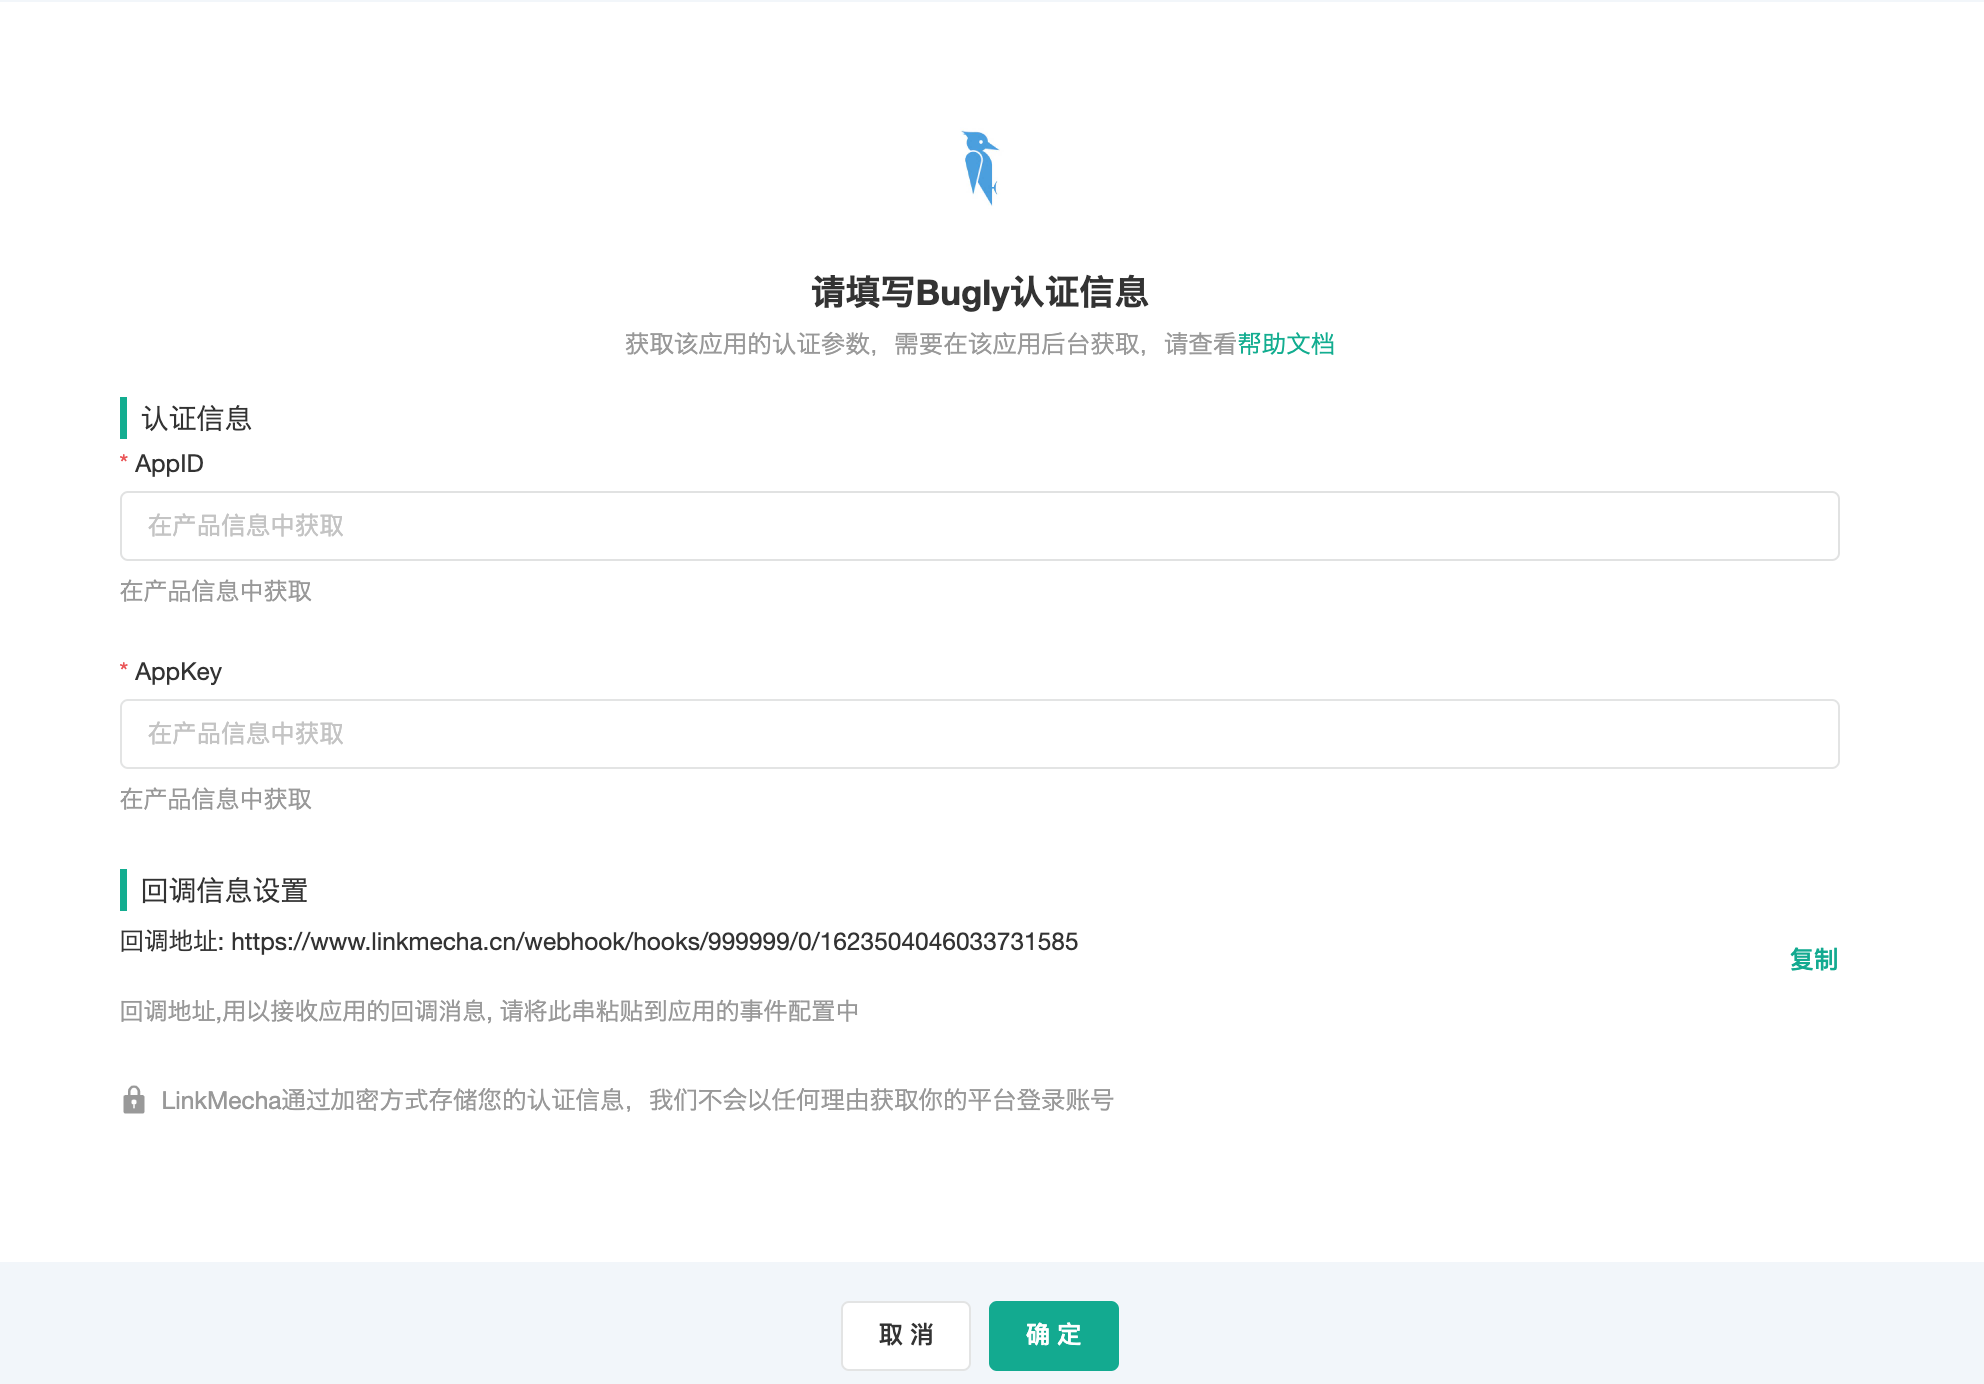Screen dimensions: 1984x1384
Task: Click the hint text below AppID field
Action: (x=216, y=592)
